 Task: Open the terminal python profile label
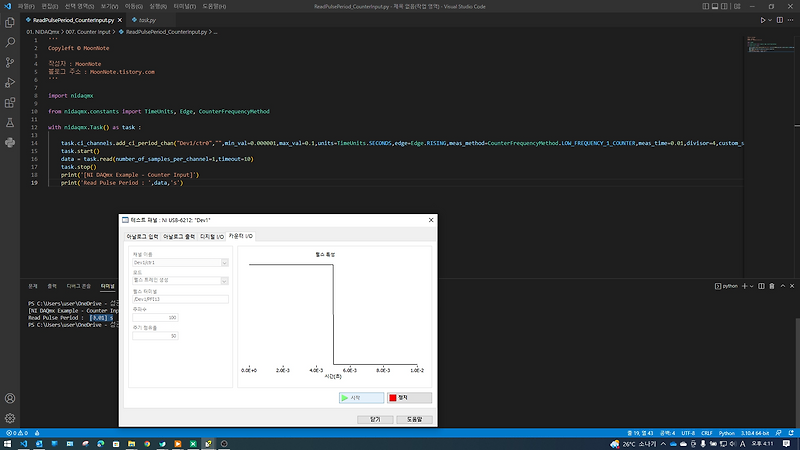point(726,286)
